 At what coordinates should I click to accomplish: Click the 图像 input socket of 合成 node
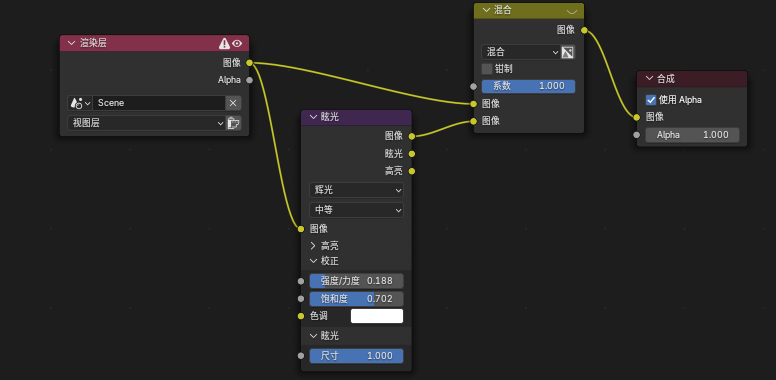tap(636, 117)
